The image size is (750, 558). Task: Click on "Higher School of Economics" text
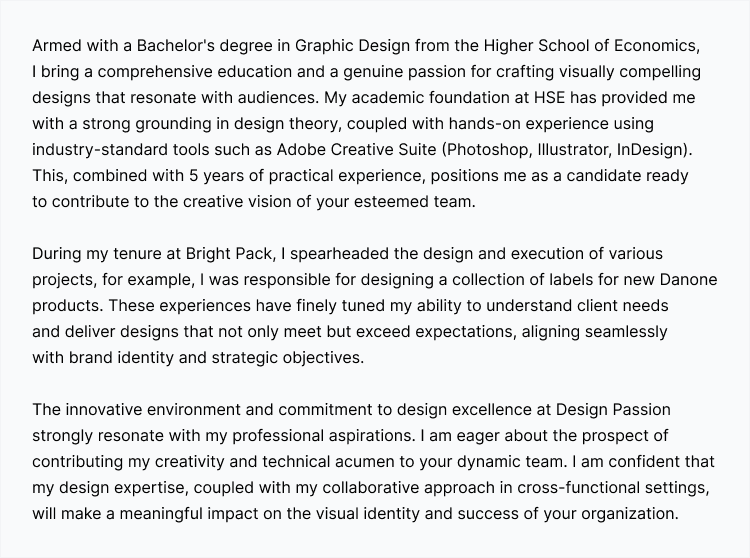click(x=592, y=46)
